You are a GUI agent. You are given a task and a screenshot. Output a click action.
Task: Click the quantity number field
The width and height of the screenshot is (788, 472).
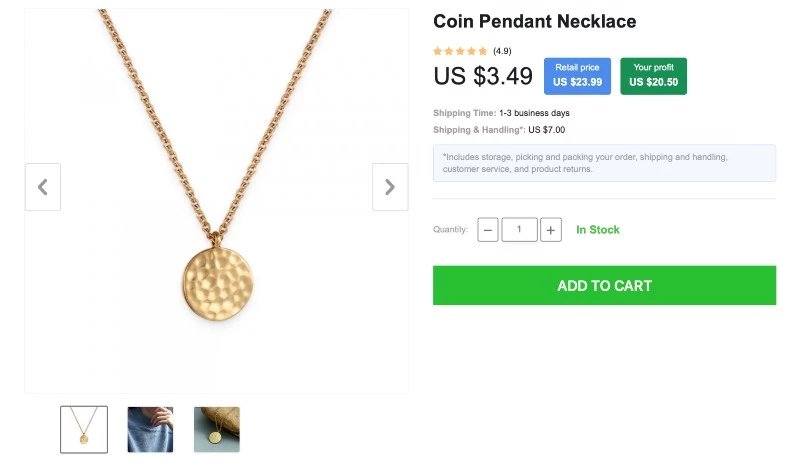(x=519, y=230)
